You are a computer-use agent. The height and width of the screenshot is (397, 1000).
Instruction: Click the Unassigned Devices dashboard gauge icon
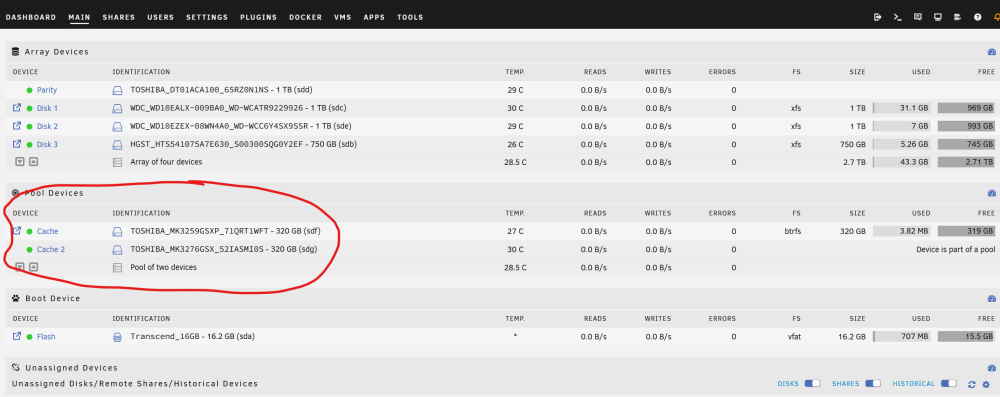tap(991, 368)
